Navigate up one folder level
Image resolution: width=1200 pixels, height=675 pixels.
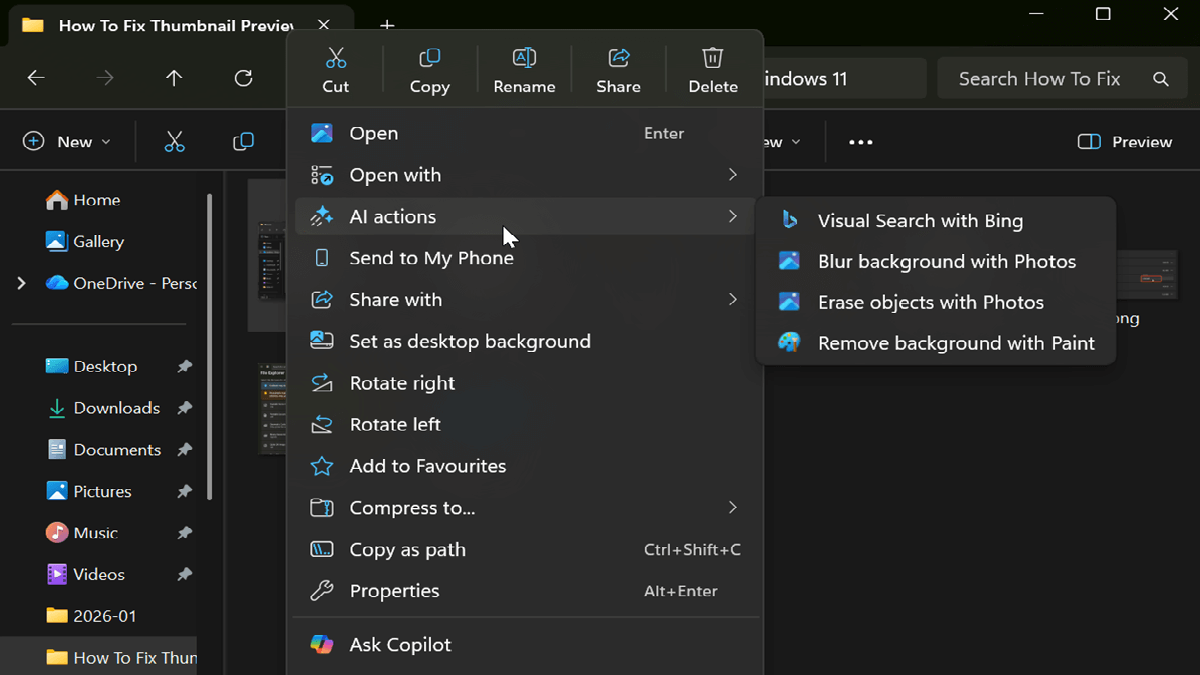tap(174, 78)
